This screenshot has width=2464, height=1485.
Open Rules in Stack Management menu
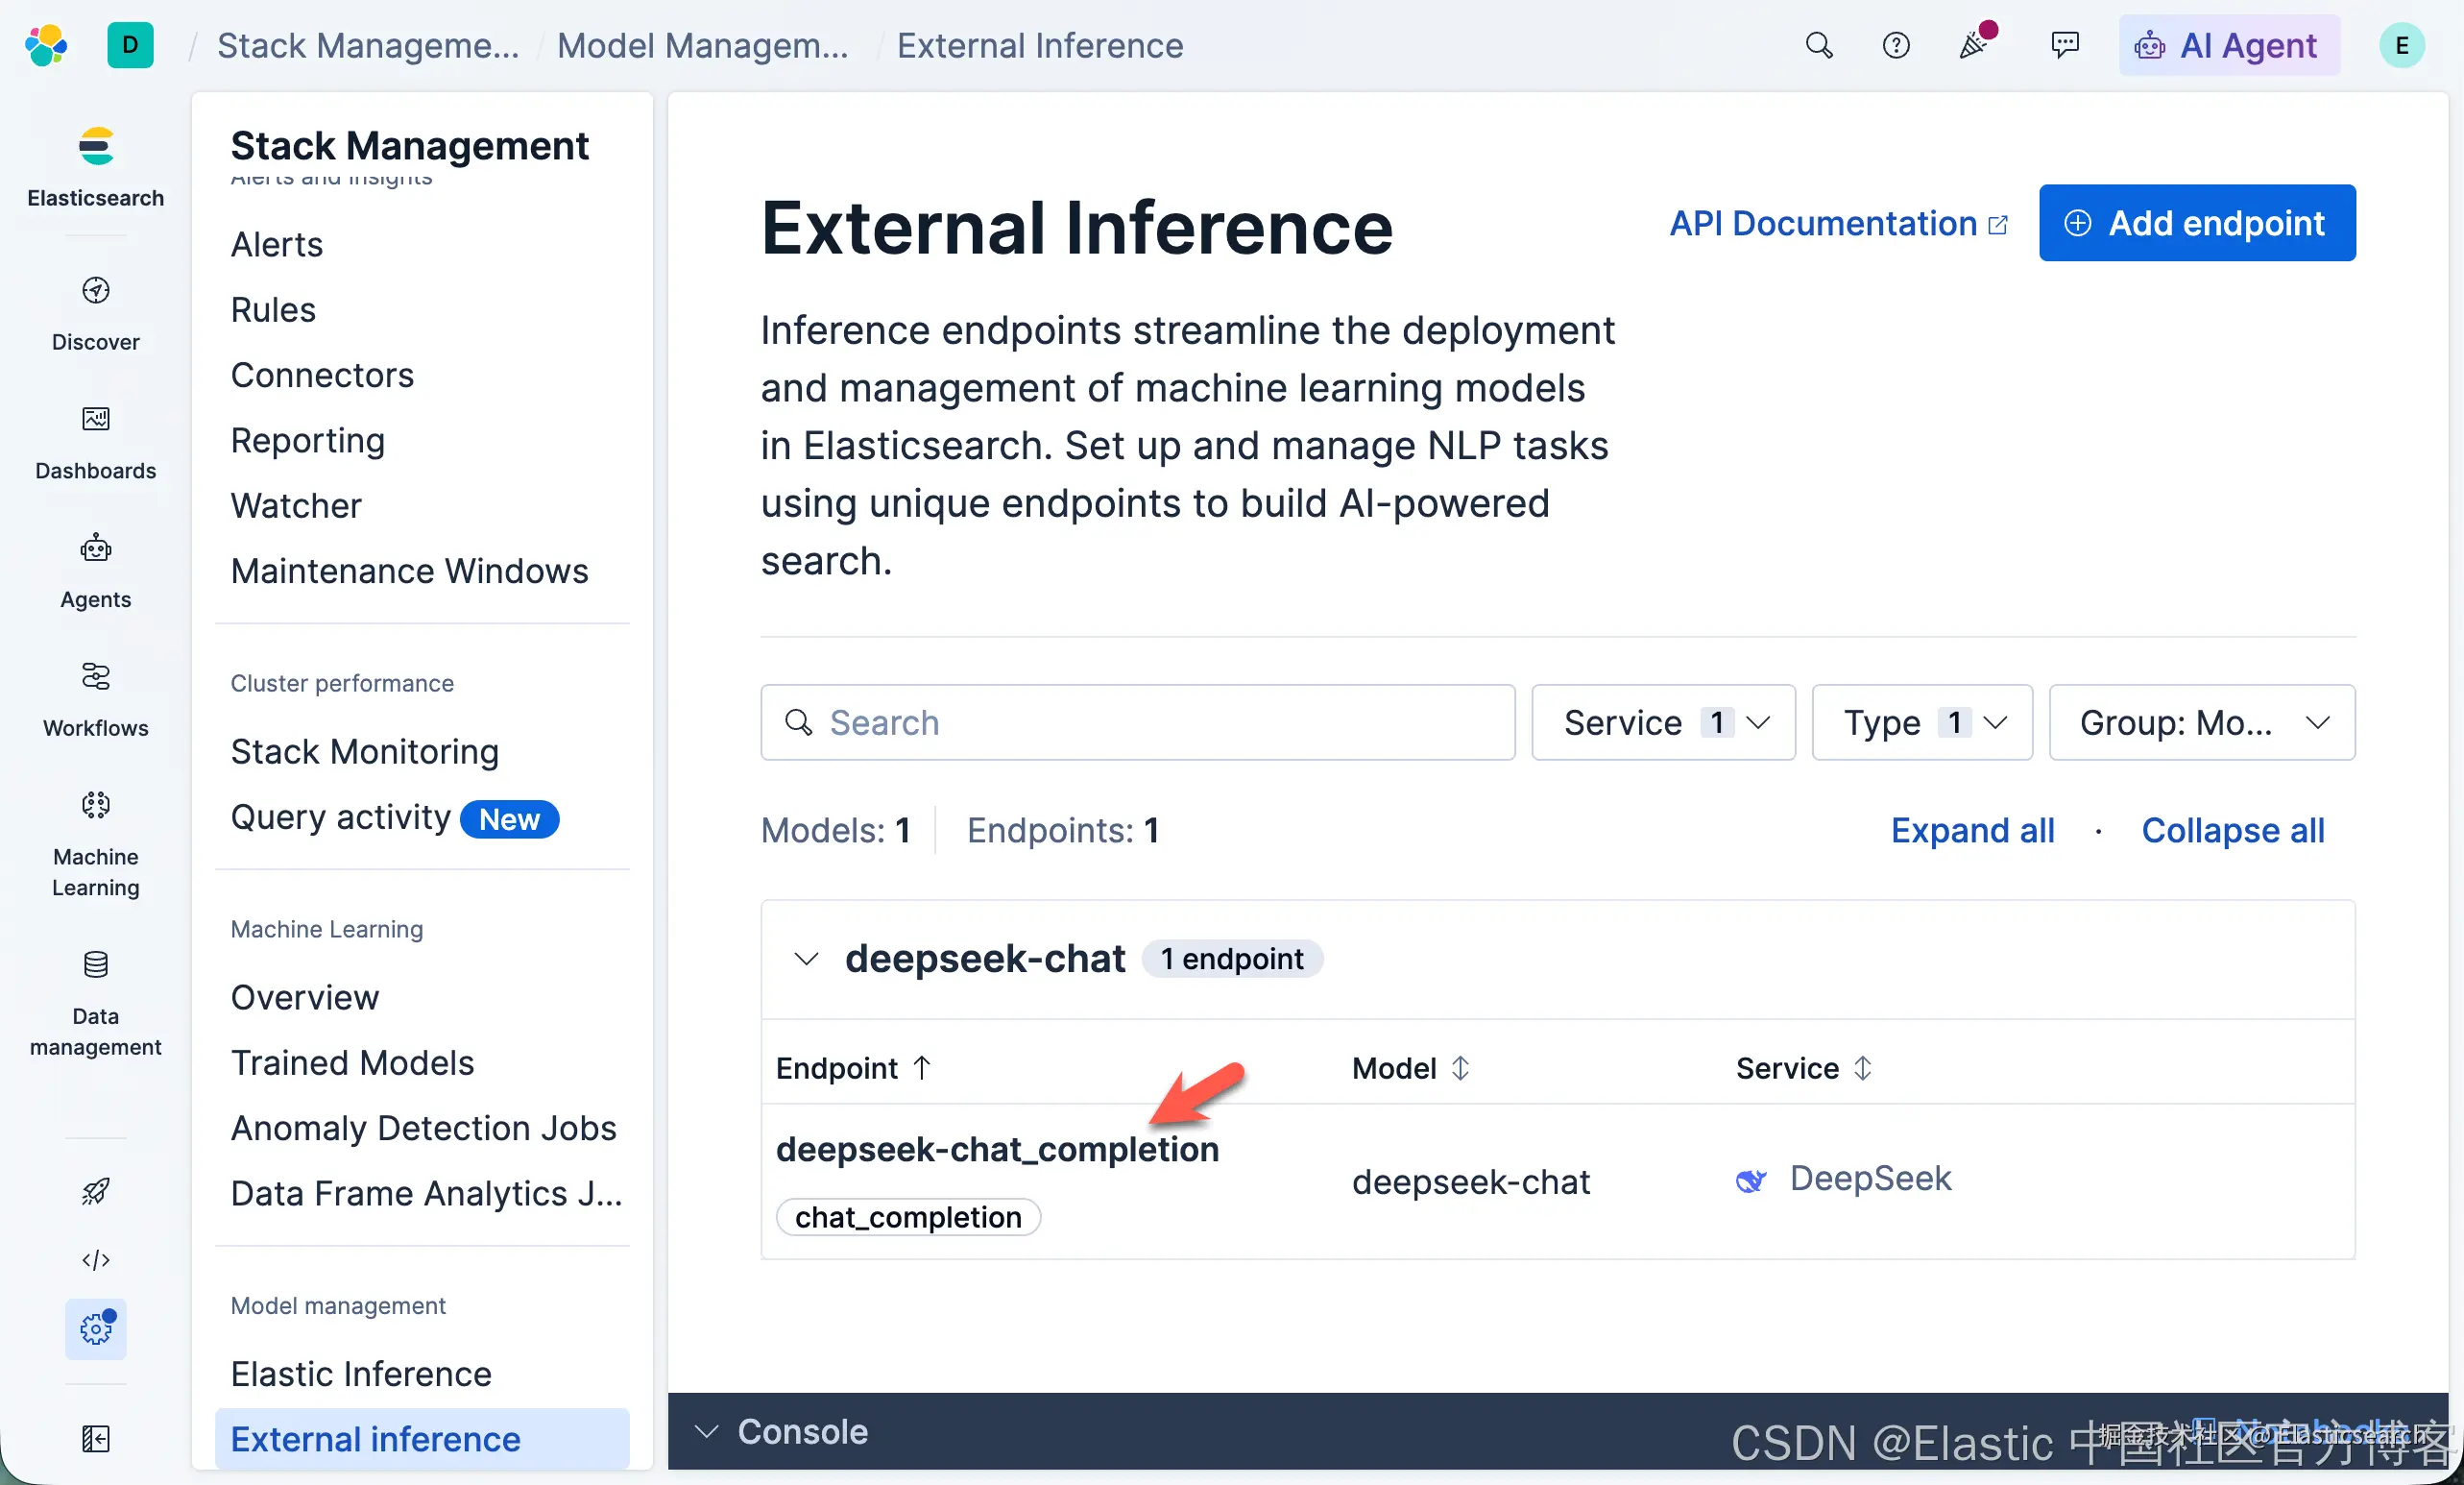click(x=273, y=309)
